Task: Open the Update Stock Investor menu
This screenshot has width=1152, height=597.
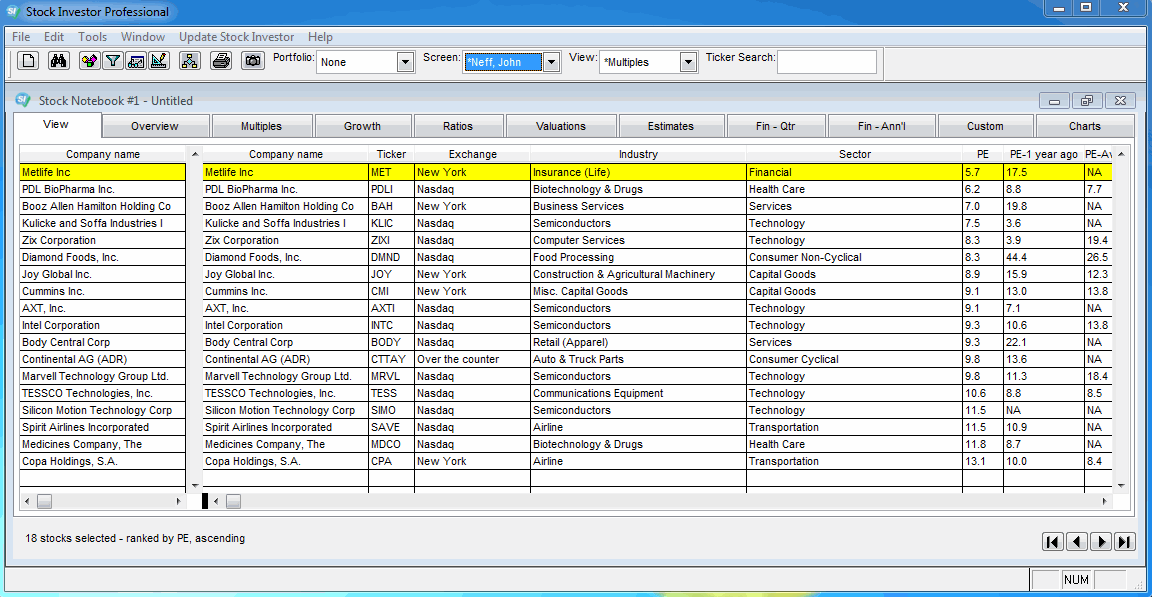Action: coord(236,37)
